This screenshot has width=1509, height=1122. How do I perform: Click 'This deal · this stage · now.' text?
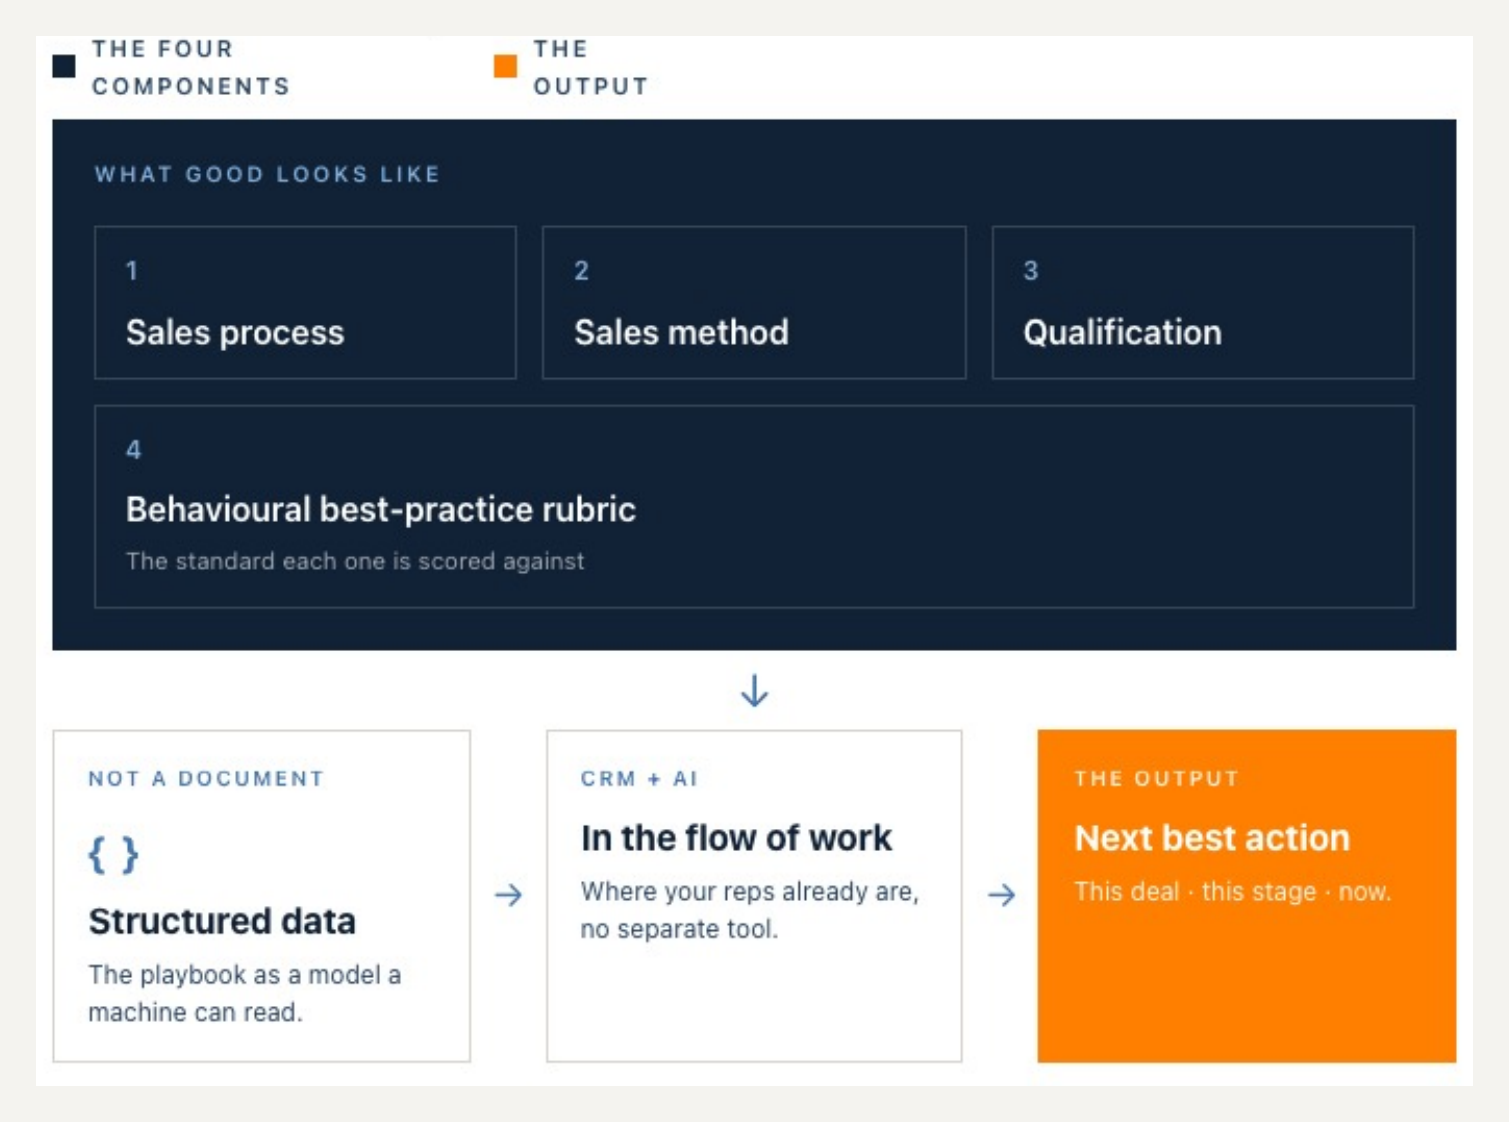[x=1232, y=891]
